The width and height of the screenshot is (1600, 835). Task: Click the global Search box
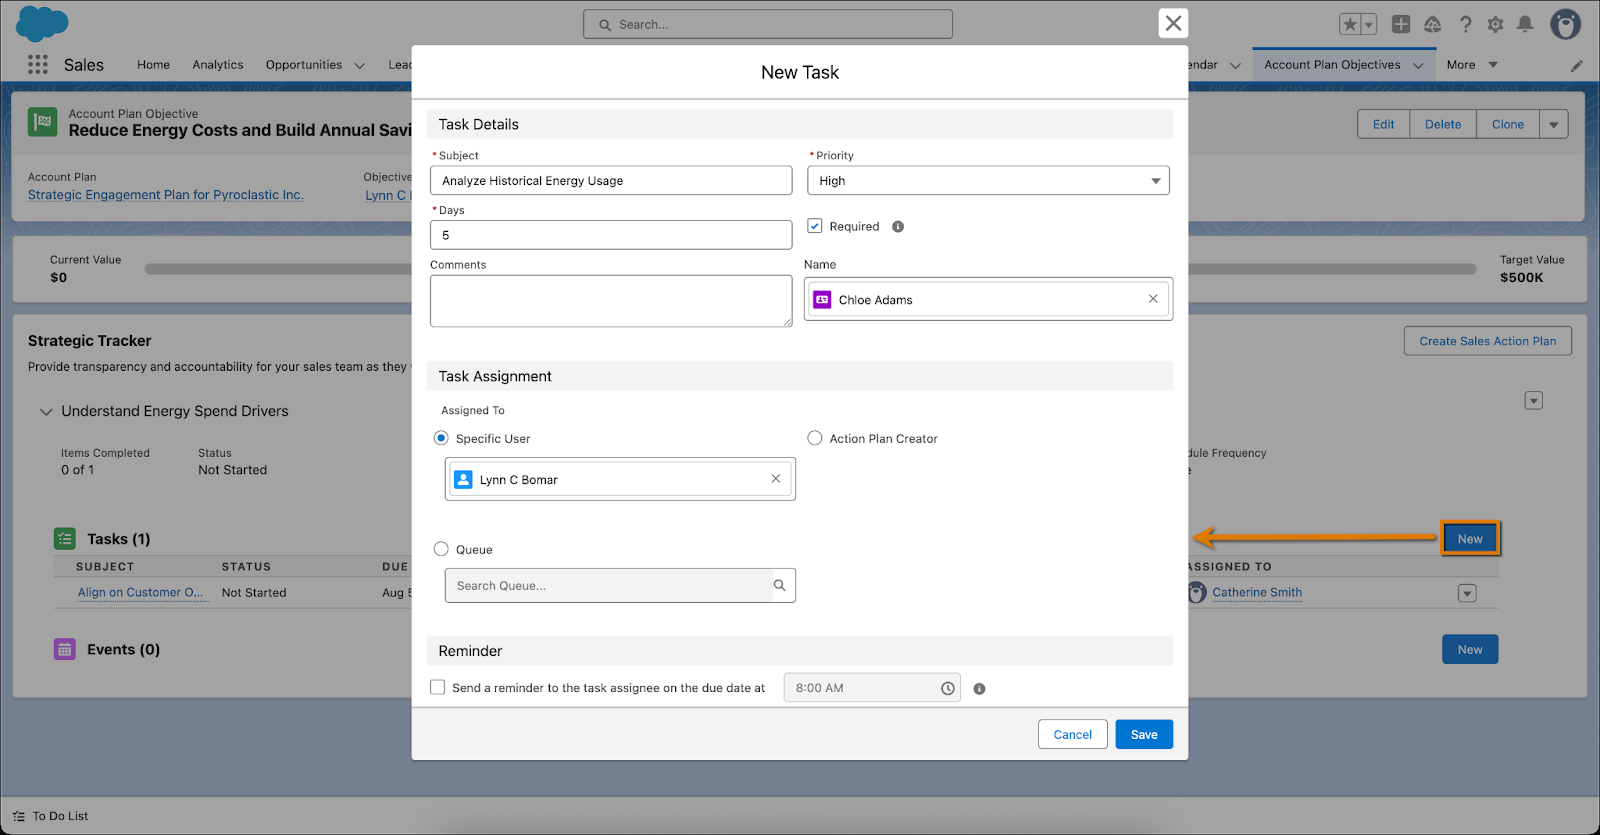point(768,24)
